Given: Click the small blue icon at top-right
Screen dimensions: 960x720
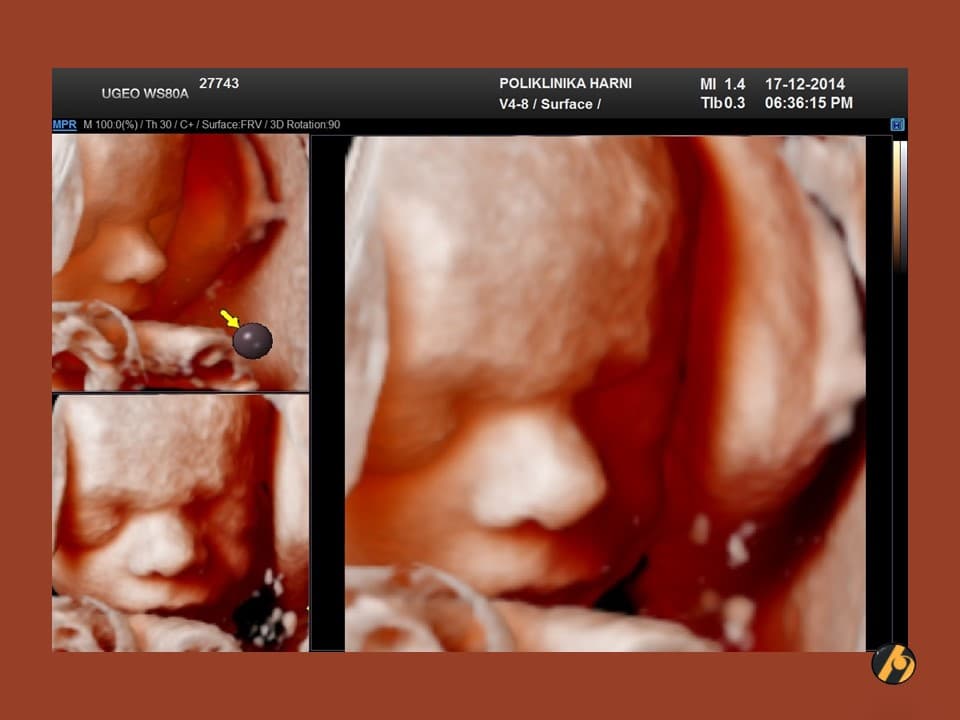Looking at the screenshot, I should [x=897, y=125].
